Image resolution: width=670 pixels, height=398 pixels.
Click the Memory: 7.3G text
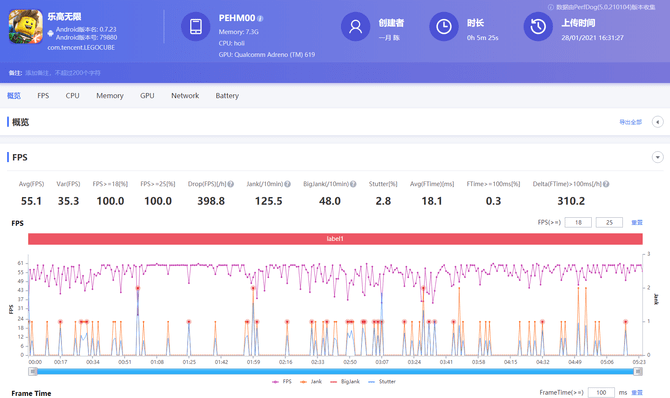pos(238,32)
